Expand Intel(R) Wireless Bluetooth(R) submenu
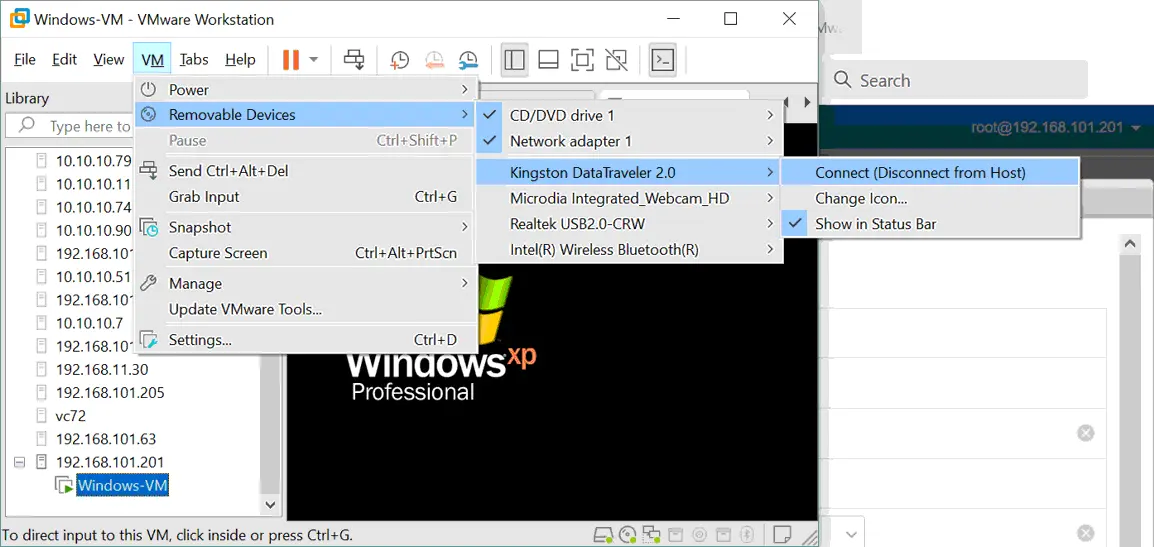1154x547 pixels. click(770, 250)
